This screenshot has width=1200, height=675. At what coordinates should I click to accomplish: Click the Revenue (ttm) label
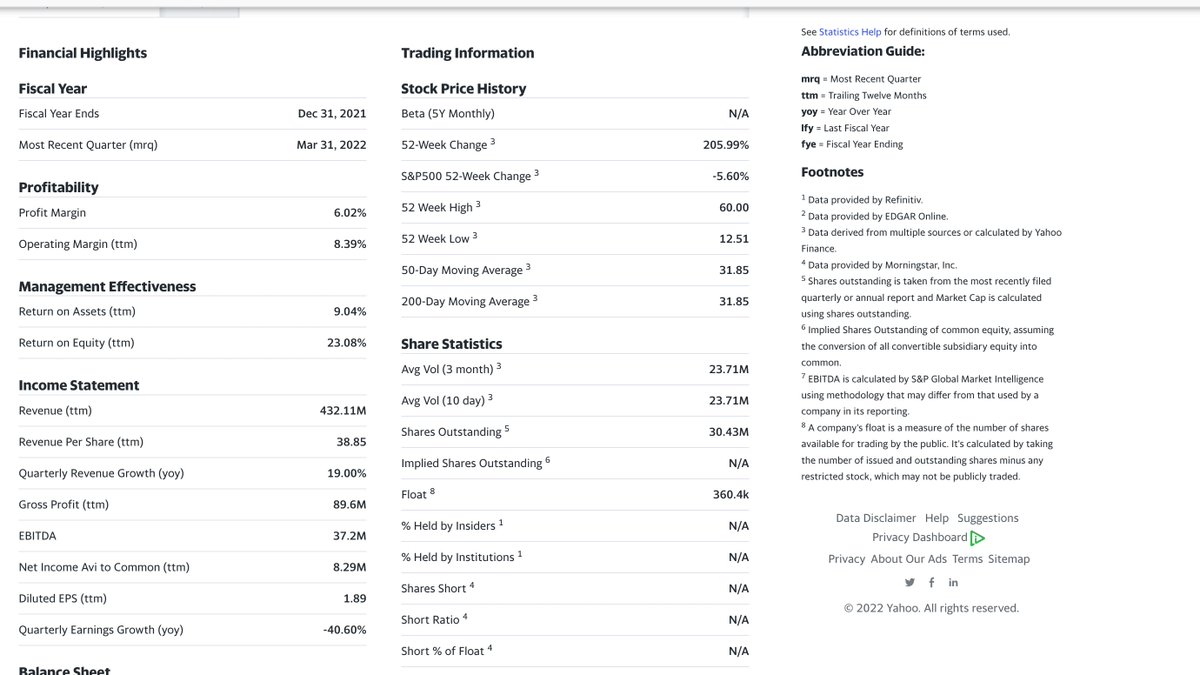point(55,411)
